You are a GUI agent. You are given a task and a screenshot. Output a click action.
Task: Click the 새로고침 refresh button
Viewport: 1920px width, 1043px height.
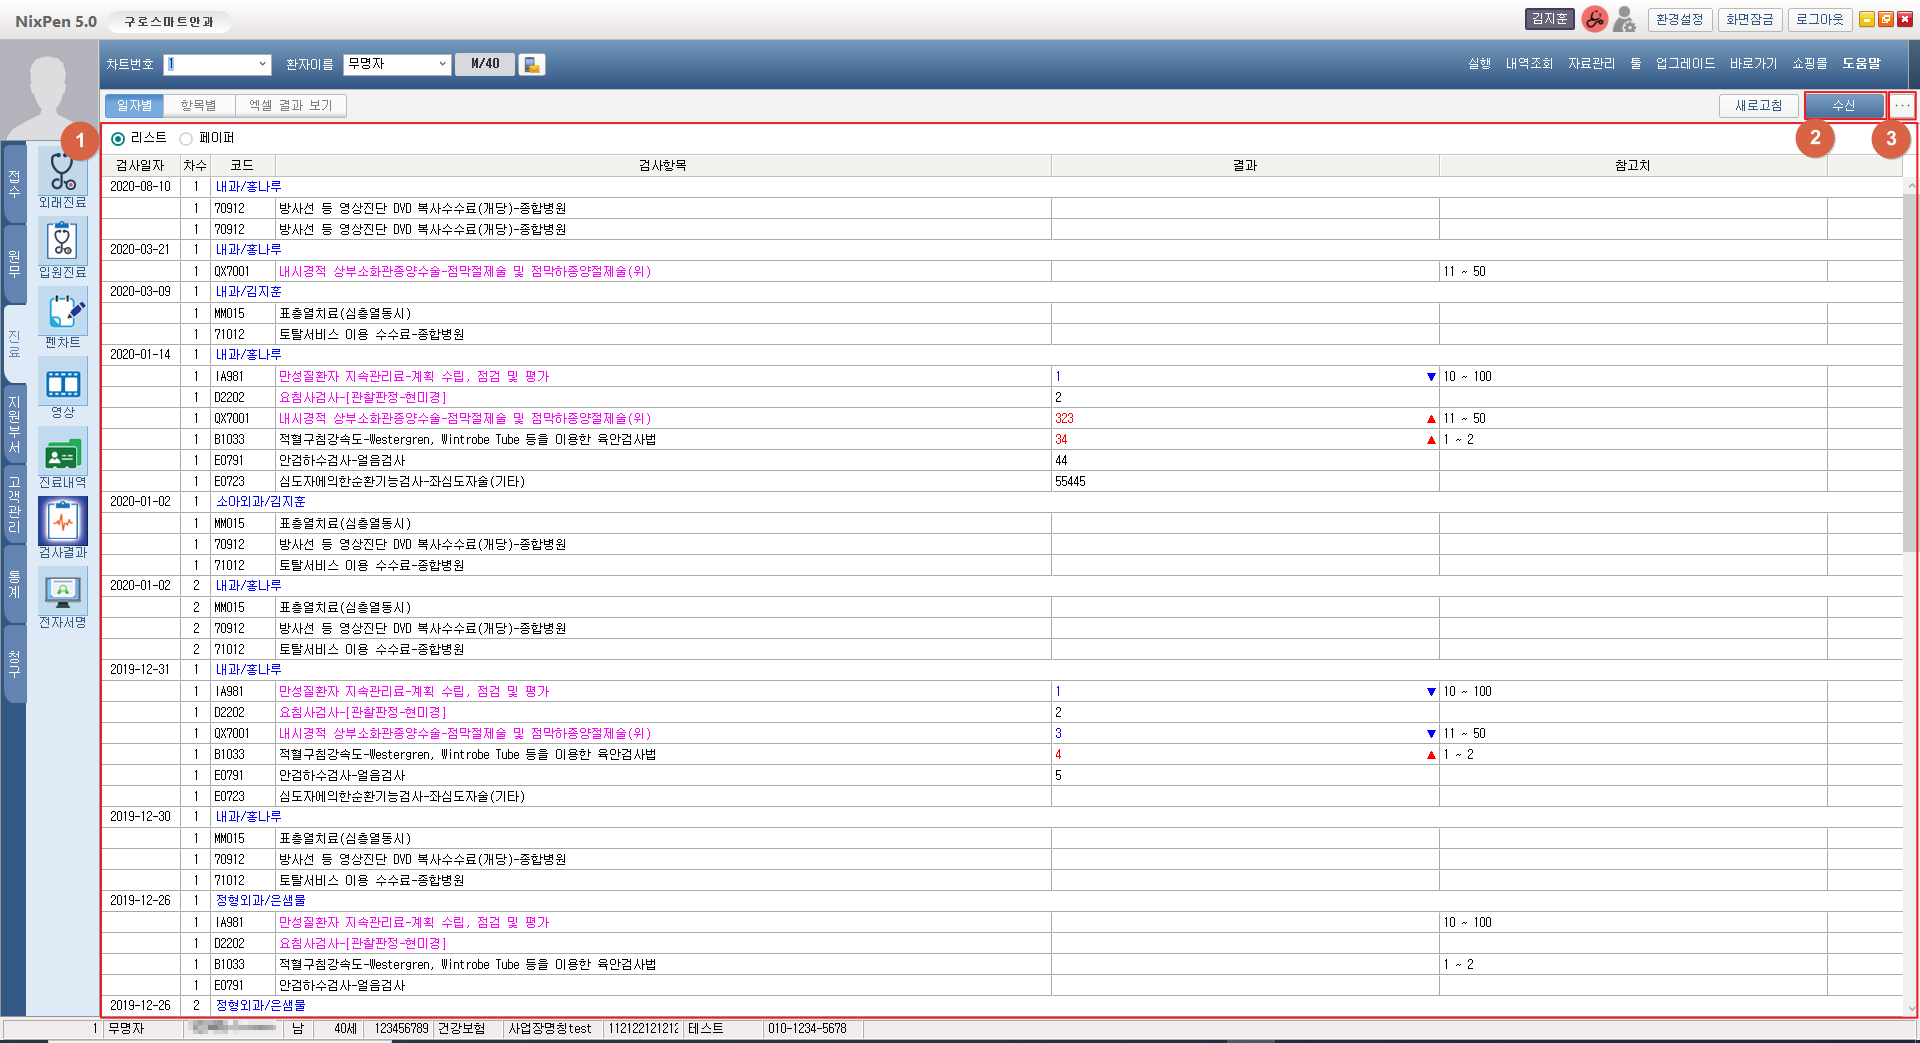point(1758,106)
